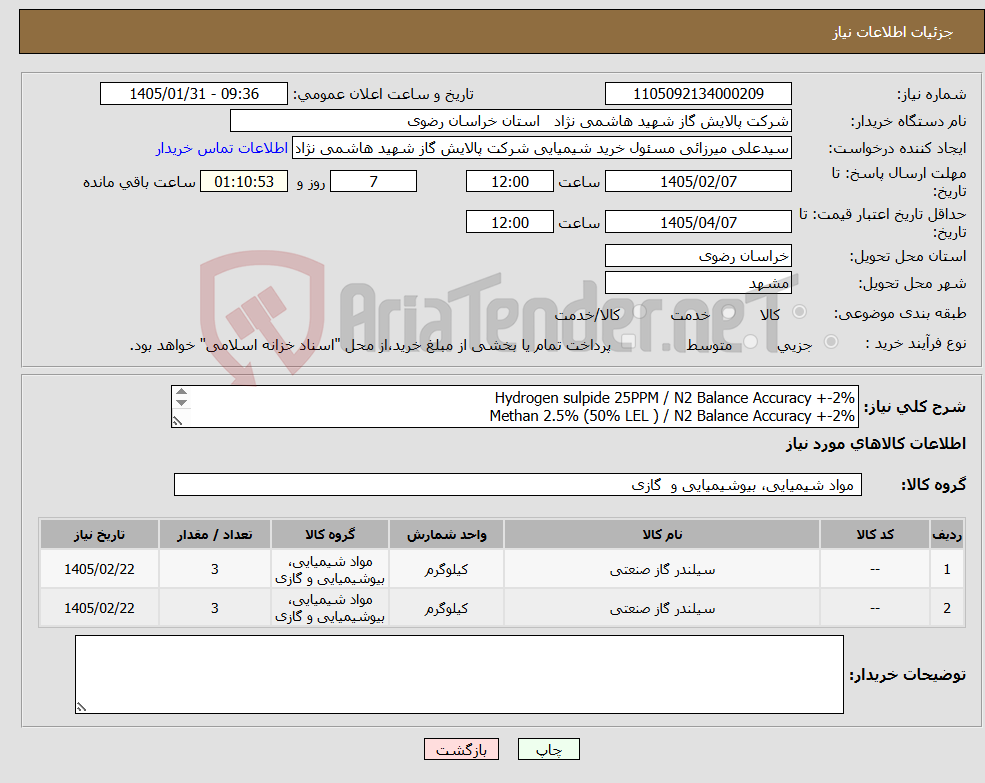Click row 2 unit کیلوگرم
Viewport: 985px width, 783px height.
(x=446, y=608)
